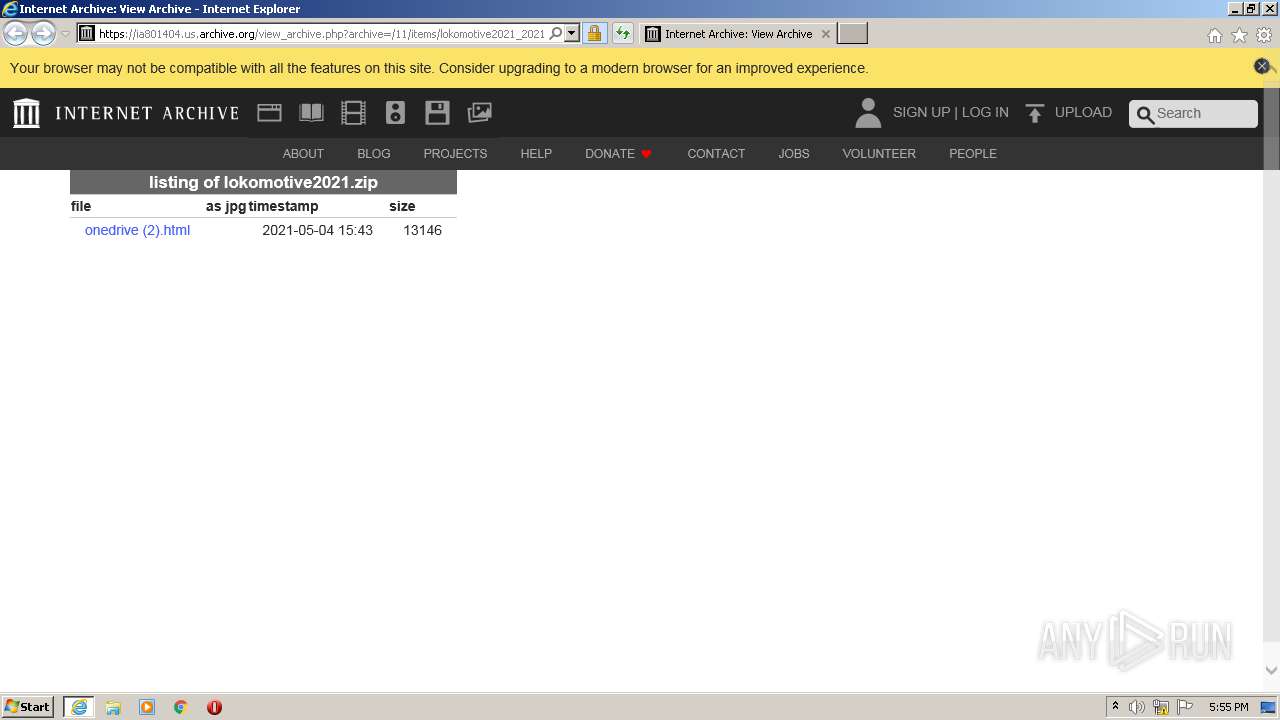
Task: Open the Images icon
Action: point(479,113)
